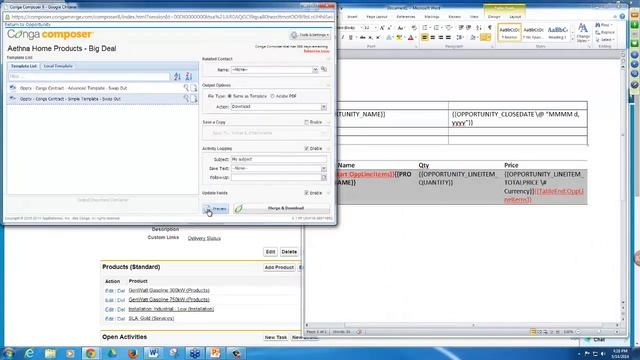Toggle the Activity Logging Enable checkbox
The width and height of the screenshot is (640, 360).
(x=307, y=149)
